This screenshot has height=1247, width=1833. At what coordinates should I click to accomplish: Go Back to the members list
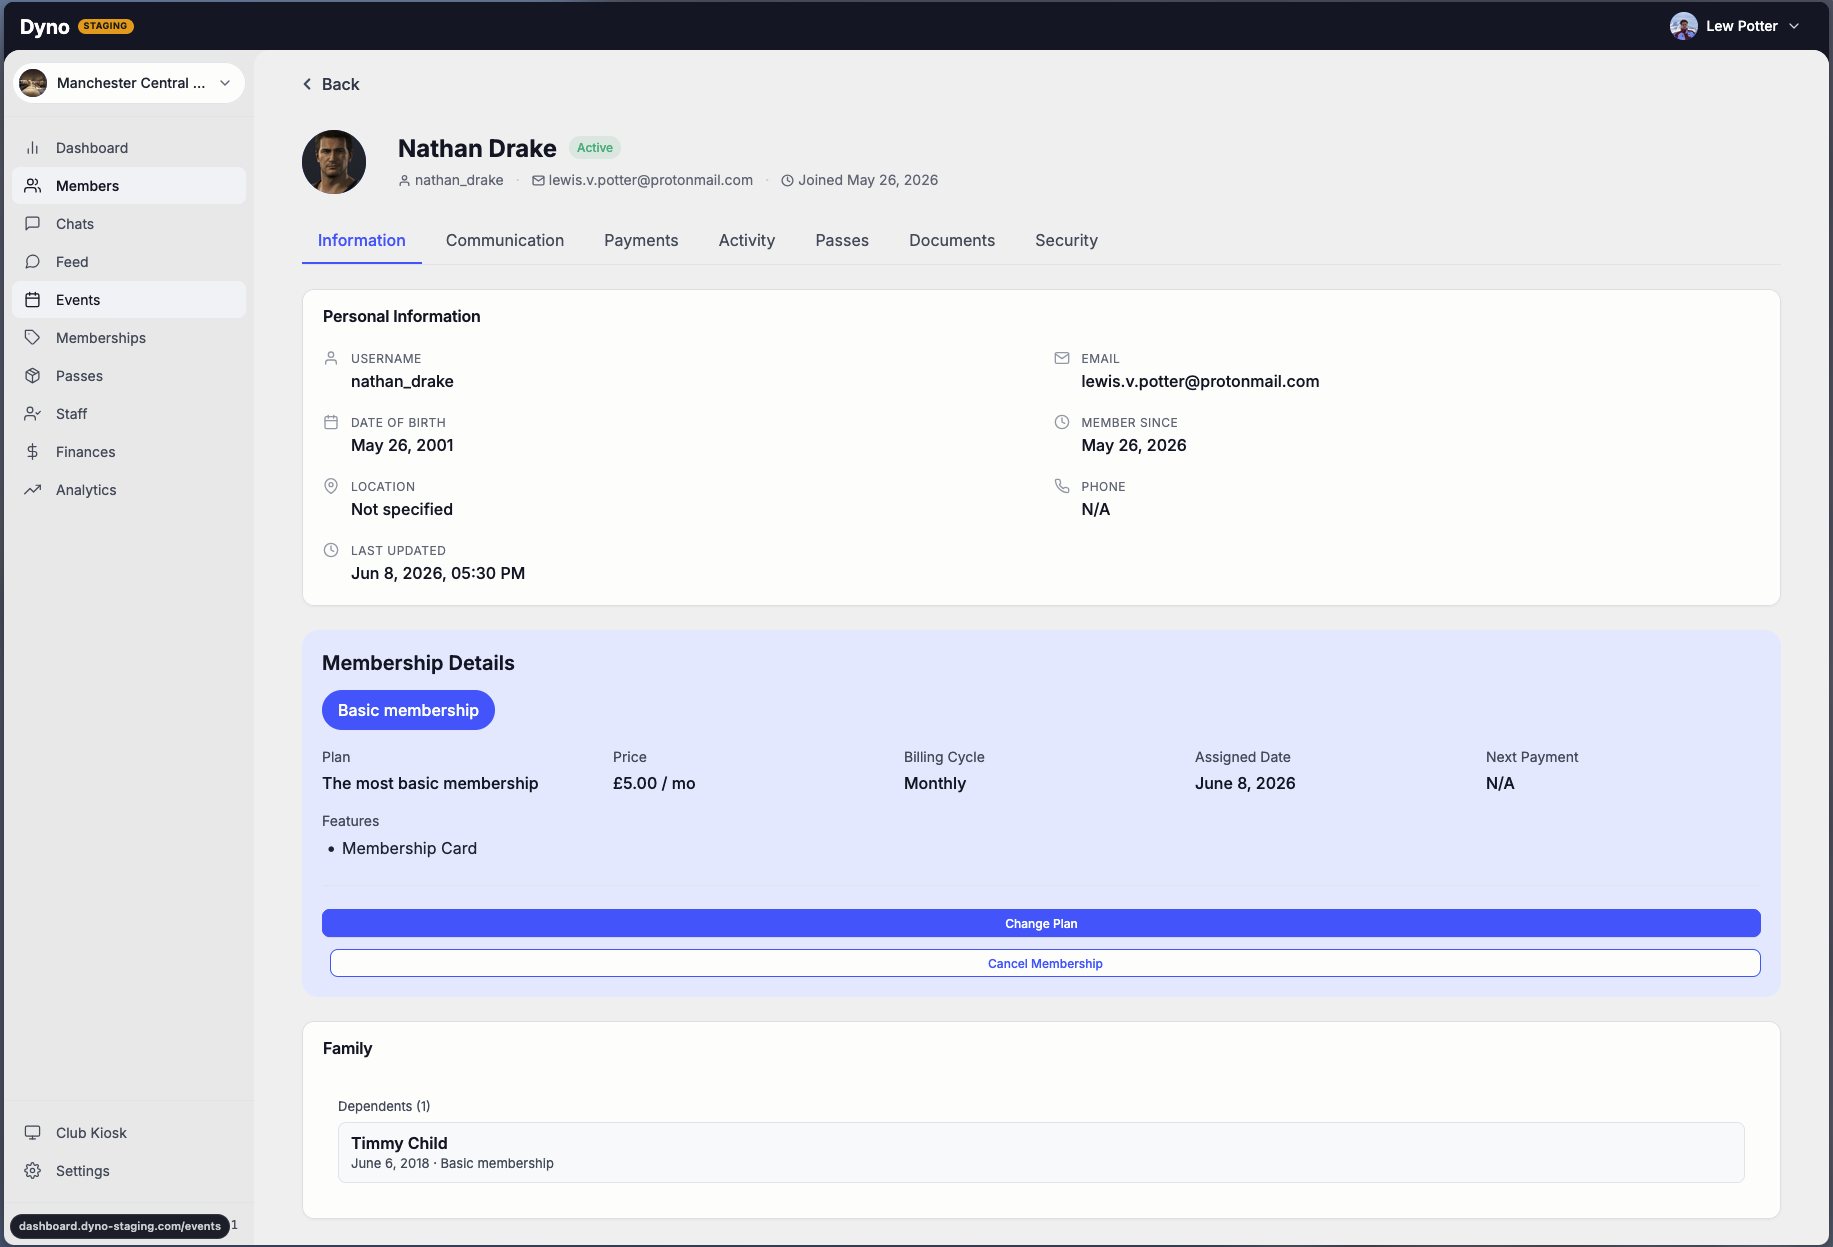pos(331,84)
